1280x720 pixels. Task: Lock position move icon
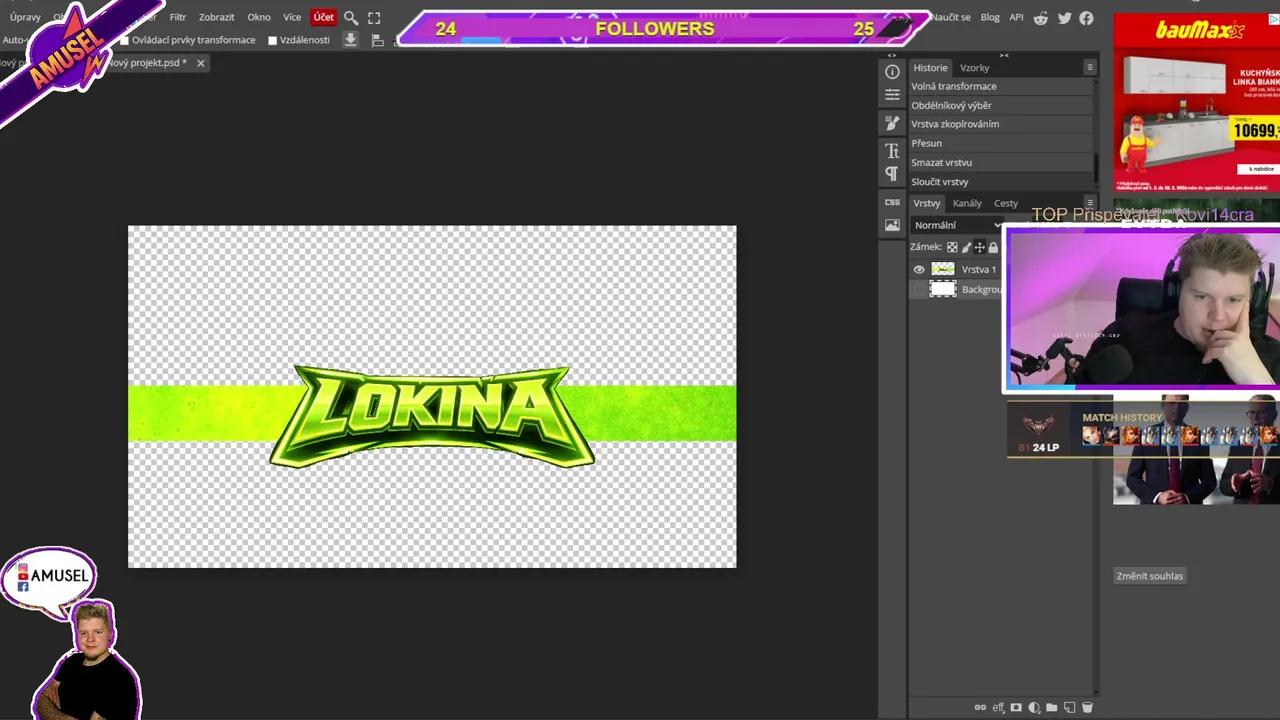click(x=980, y=247)
